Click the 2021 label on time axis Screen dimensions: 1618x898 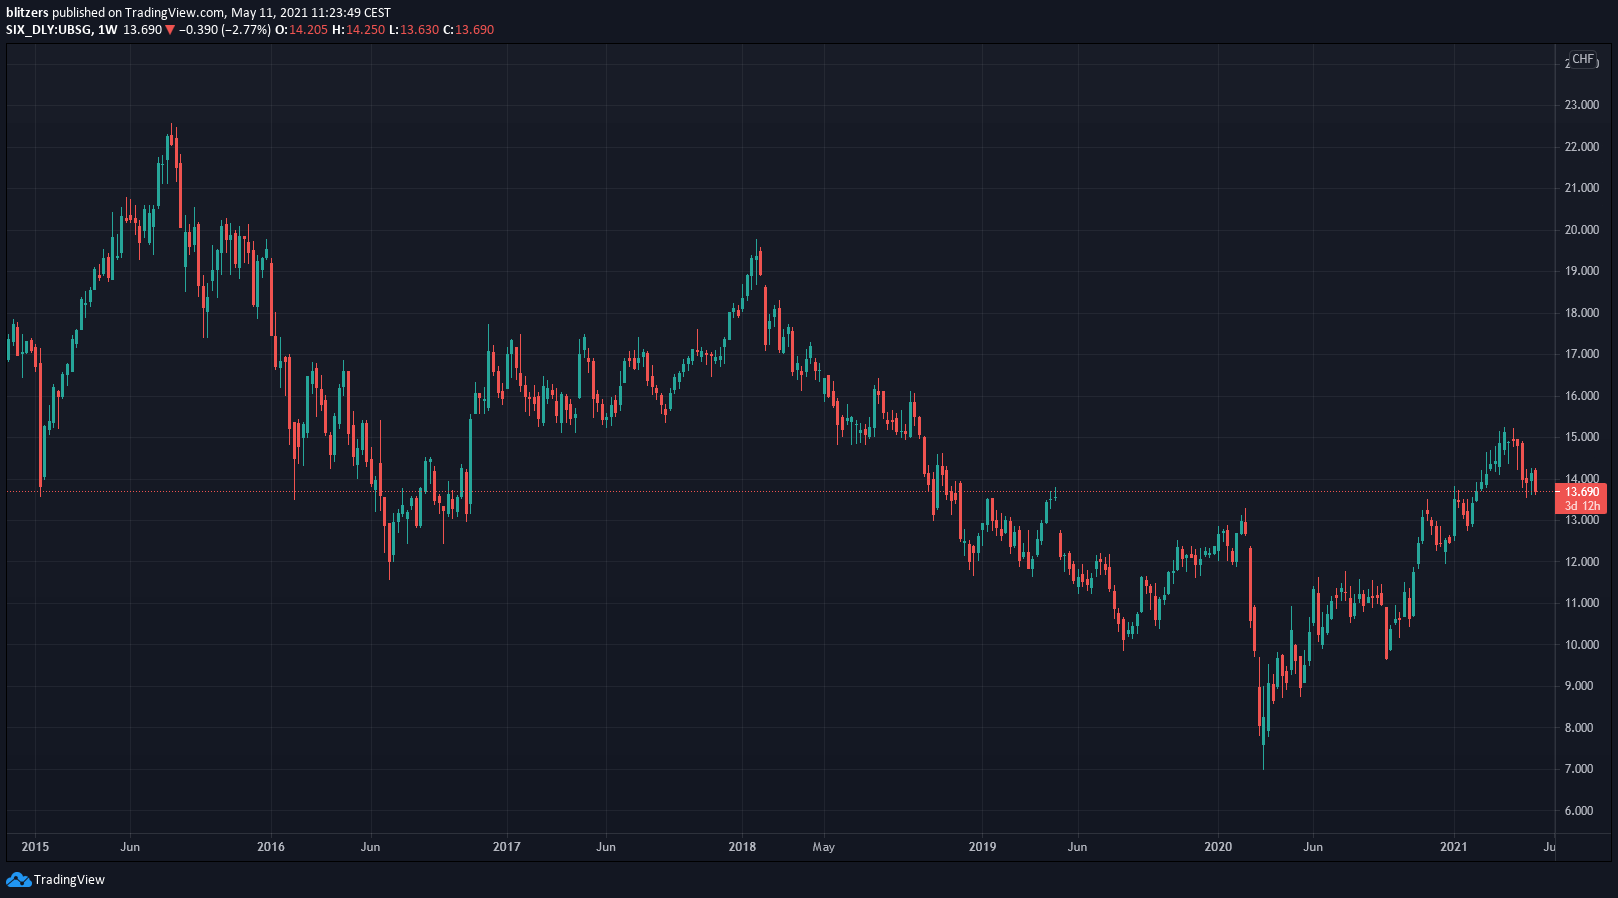tap(1454, 847)
